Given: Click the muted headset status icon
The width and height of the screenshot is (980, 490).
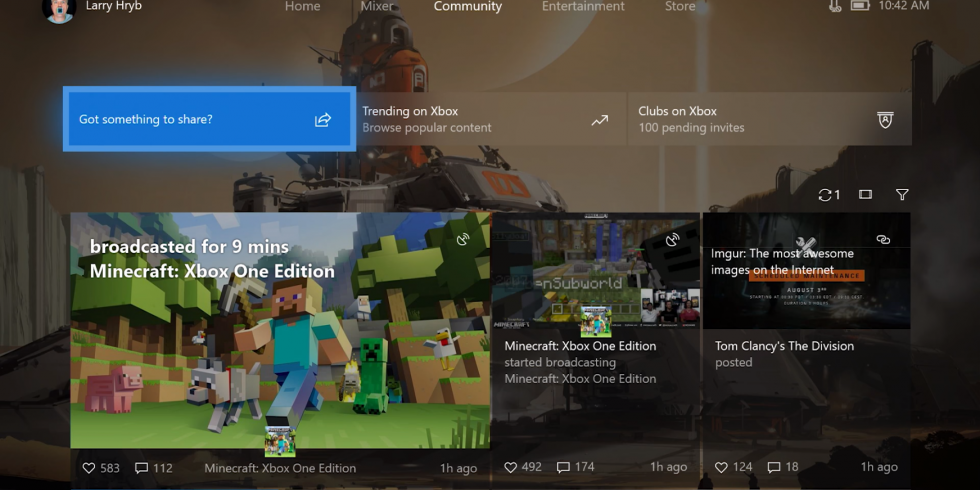Looking at the screenshot, I should point(835,6).
